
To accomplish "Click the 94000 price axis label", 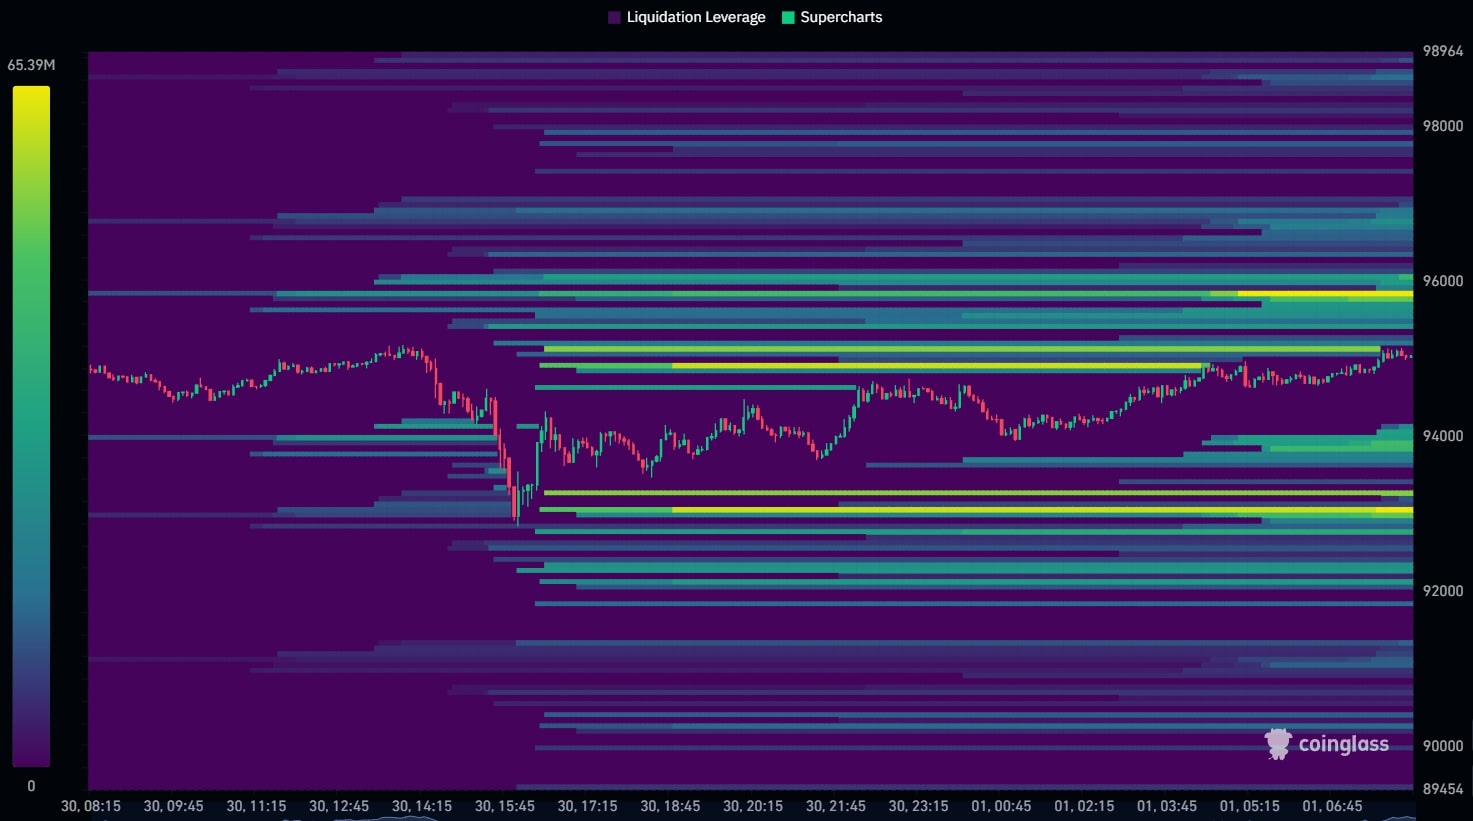I will tap(1443, 436).
